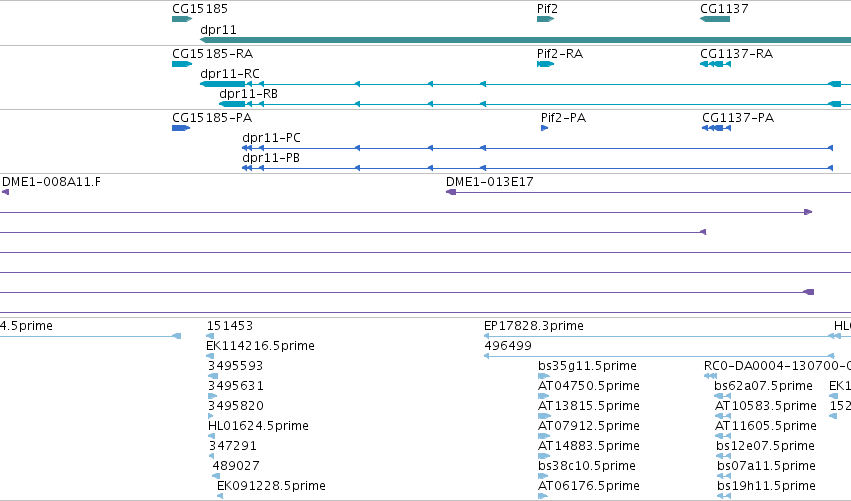Viewport: 851px width, 501px height.
Task: Select the DME1-008A11.F arrow glyph
Action: [x=5, y=192]
